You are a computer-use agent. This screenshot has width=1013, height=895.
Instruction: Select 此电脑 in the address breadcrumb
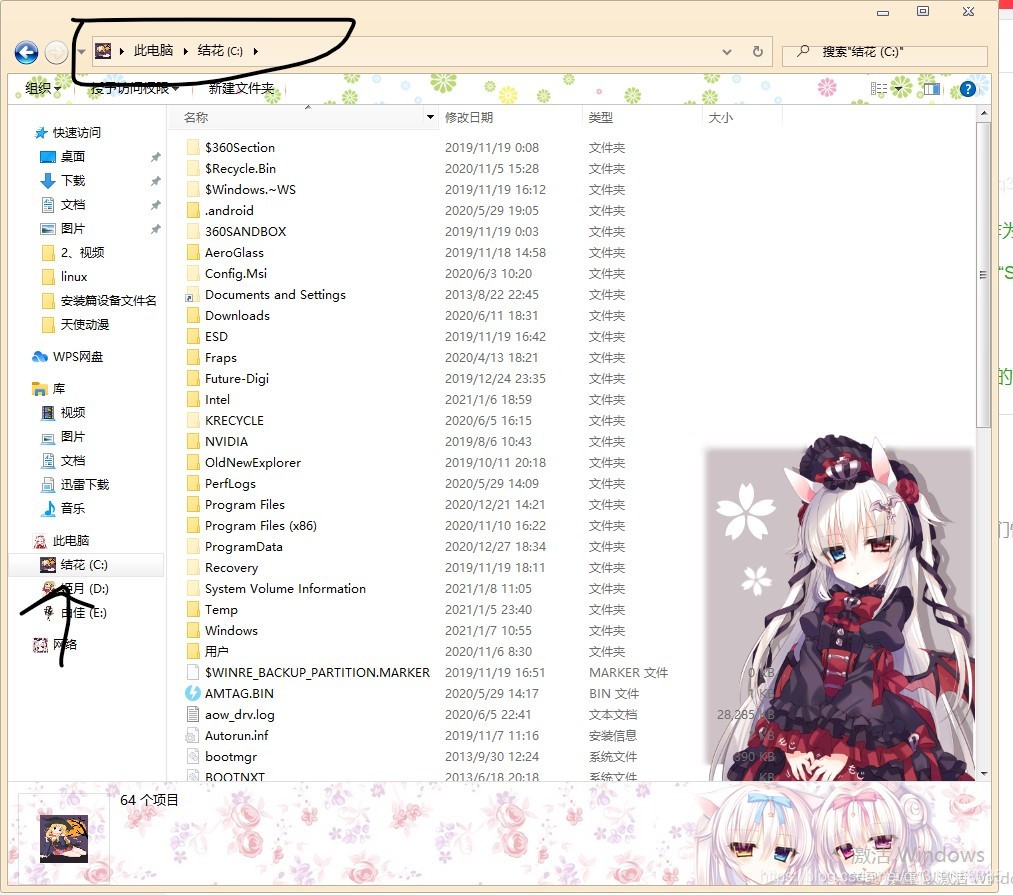[153, 50]
